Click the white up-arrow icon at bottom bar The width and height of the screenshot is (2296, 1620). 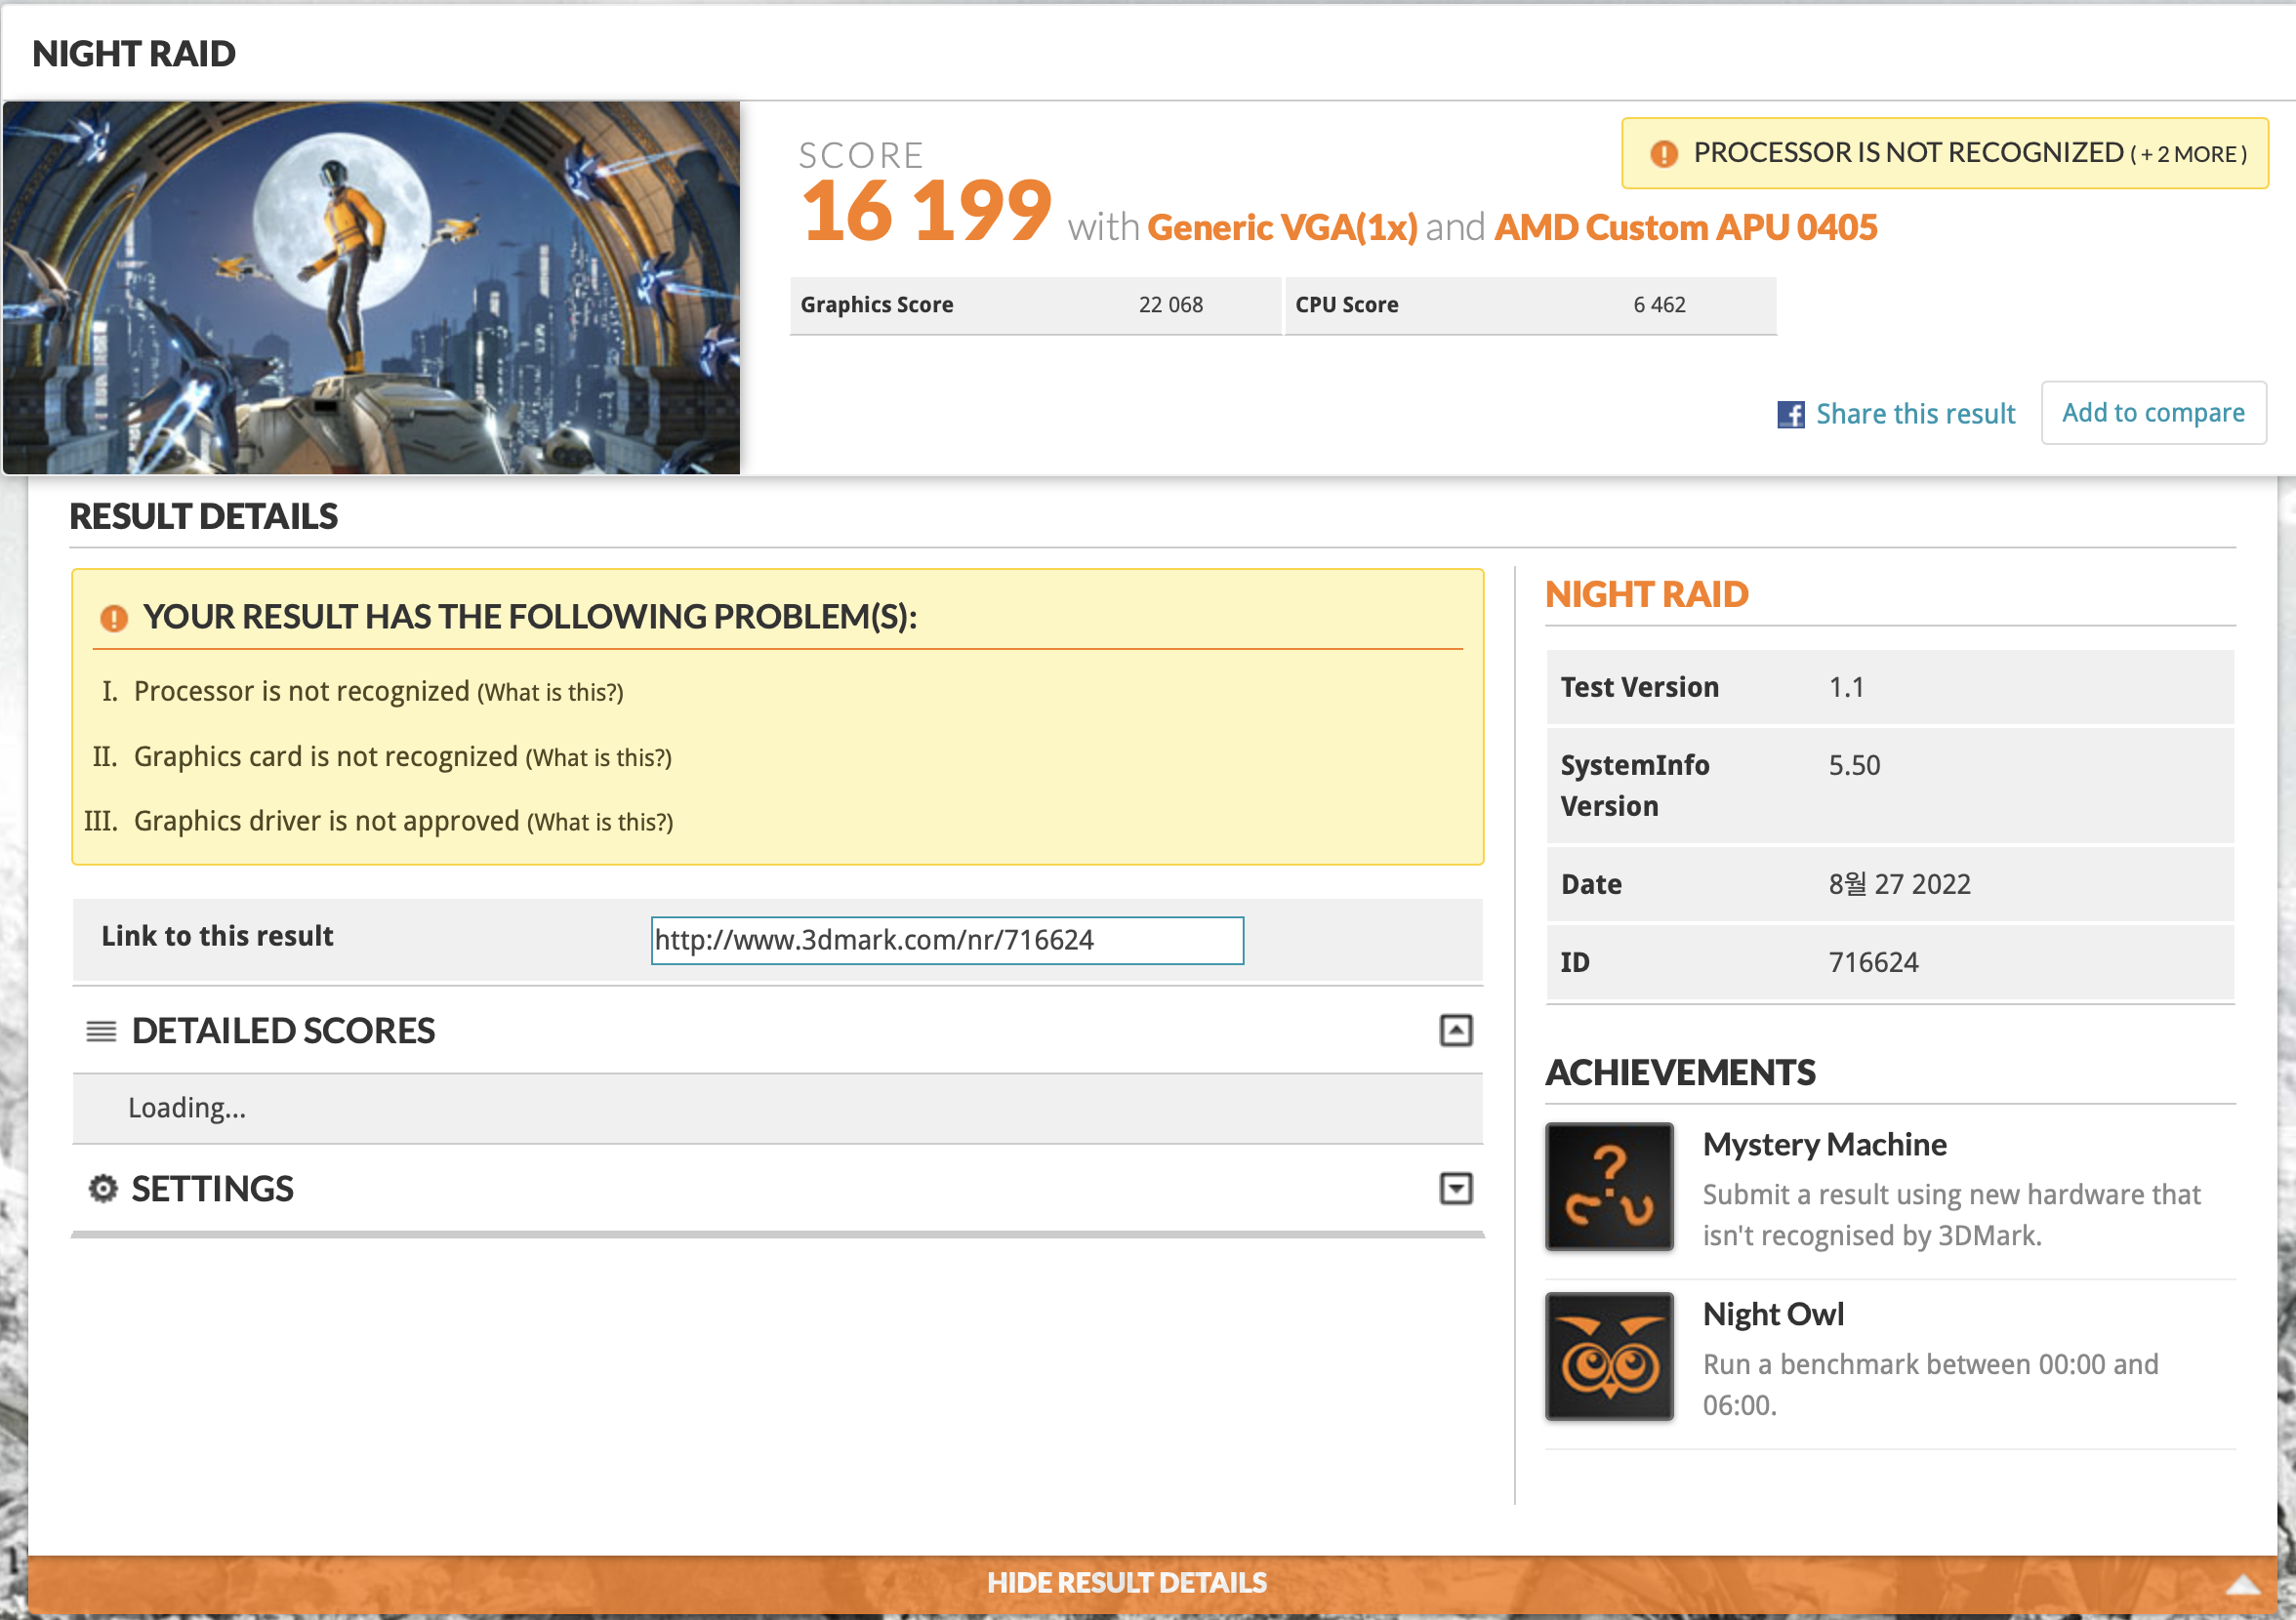[2242, 1584]
